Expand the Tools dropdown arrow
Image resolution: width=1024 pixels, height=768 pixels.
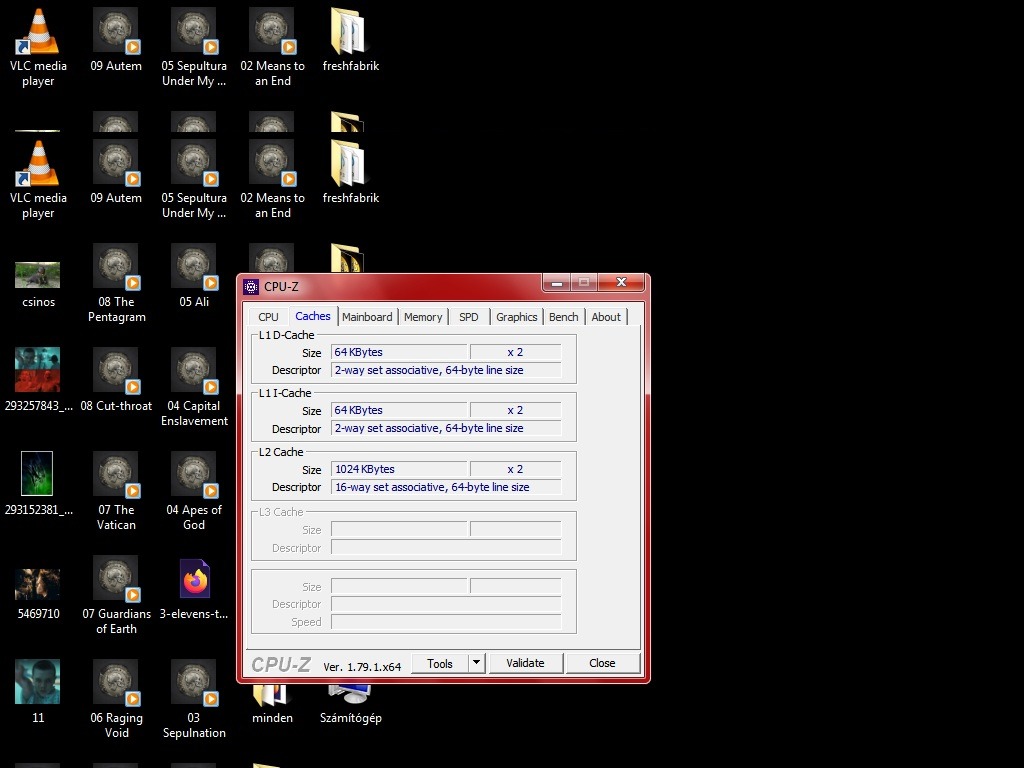pos(477,664)
